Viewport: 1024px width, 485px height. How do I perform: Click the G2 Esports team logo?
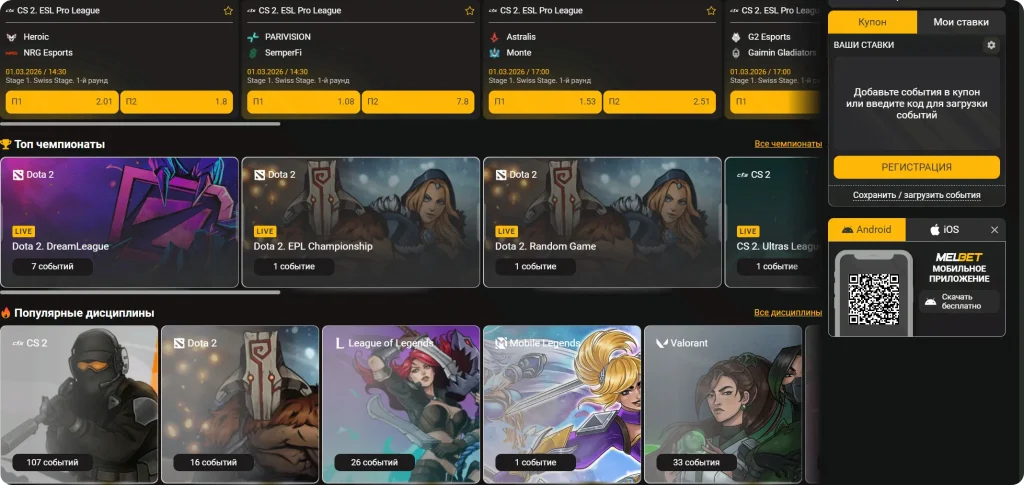737,37
